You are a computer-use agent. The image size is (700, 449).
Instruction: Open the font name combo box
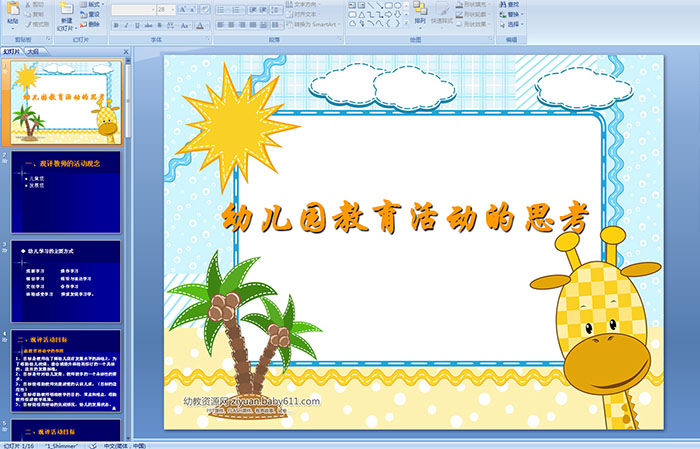(133, 10)
